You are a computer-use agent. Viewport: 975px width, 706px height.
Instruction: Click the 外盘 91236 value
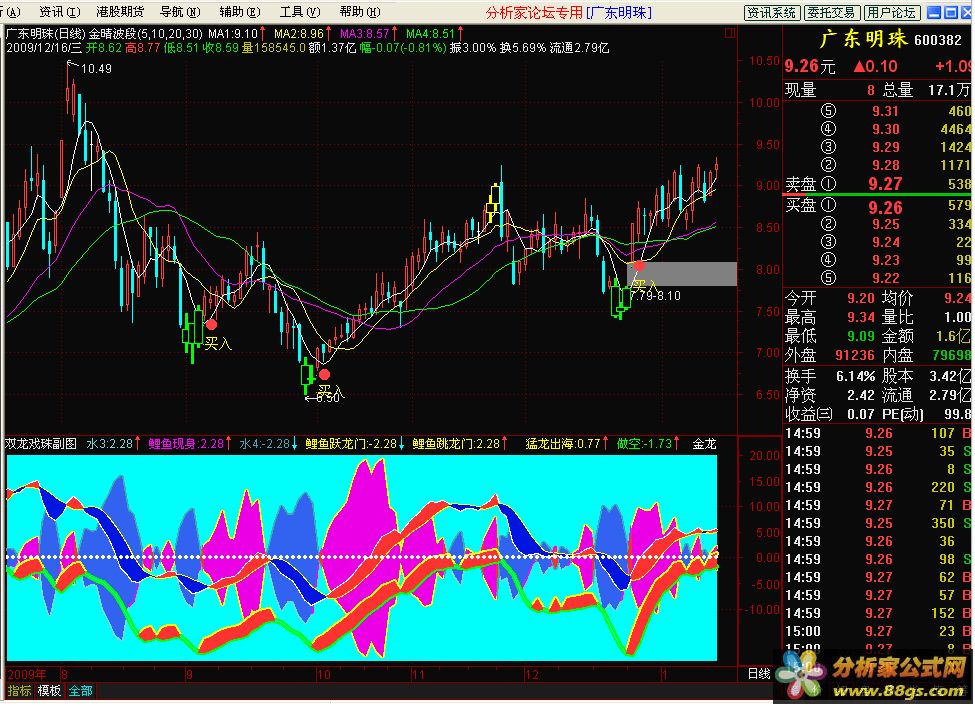(855, 355)
